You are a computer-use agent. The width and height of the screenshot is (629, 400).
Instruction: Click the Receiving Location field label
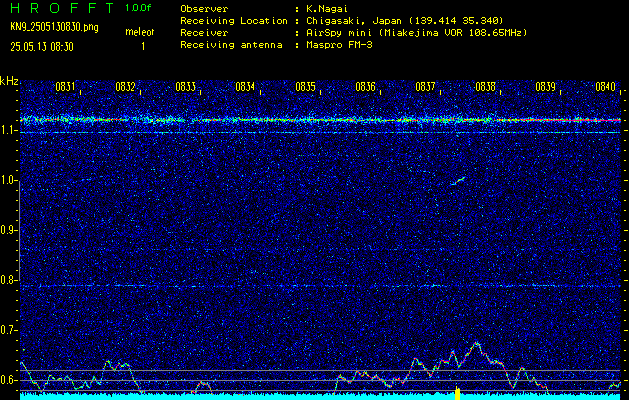(234, 21)
